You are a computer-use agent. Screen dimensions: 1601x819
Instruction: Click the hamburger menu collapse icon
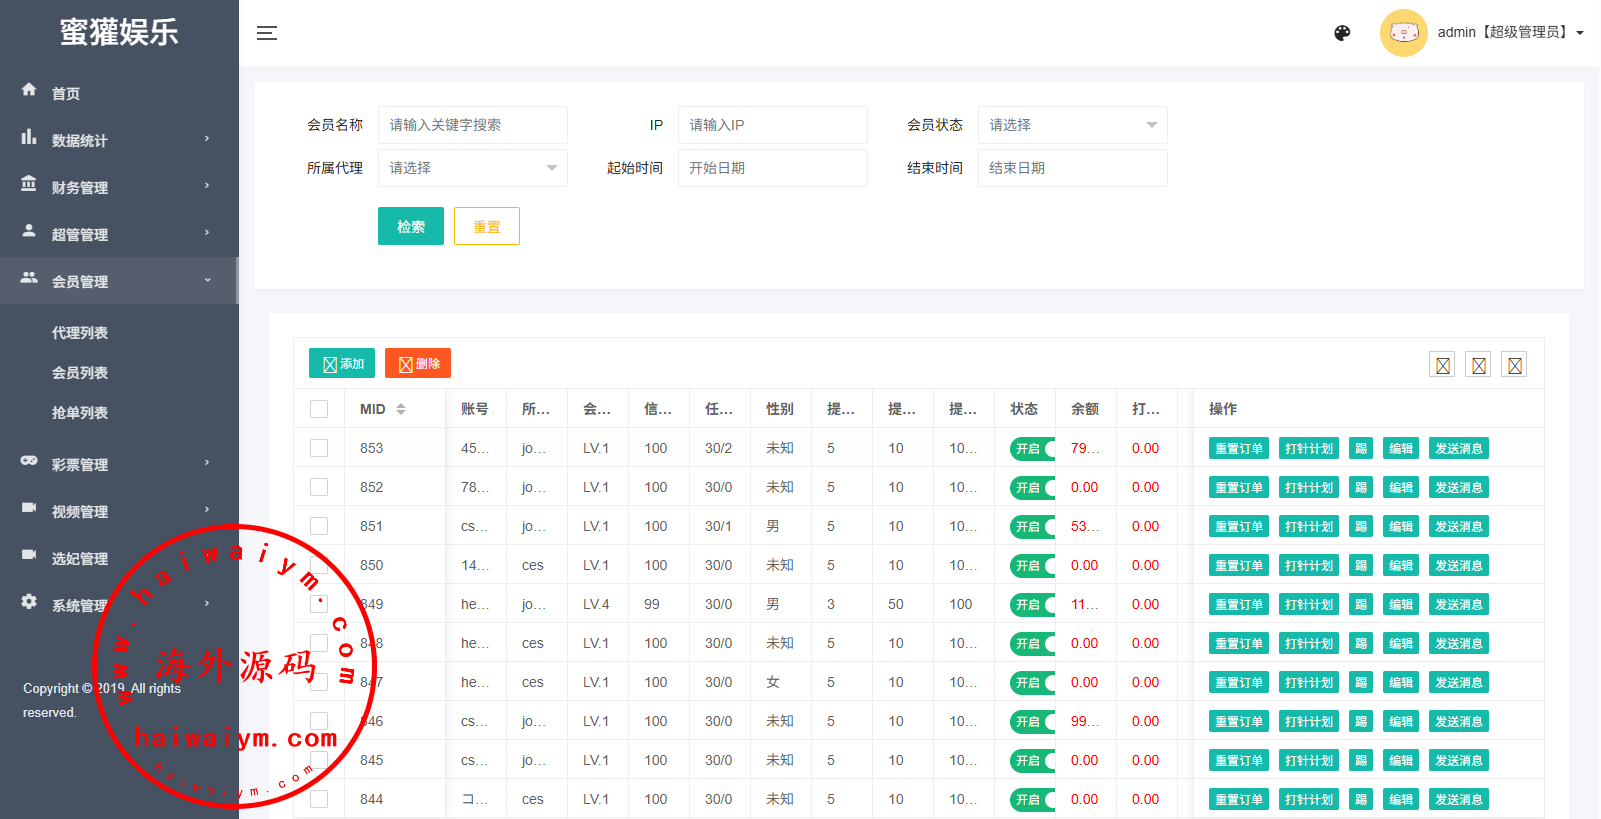tap(266, 33)
